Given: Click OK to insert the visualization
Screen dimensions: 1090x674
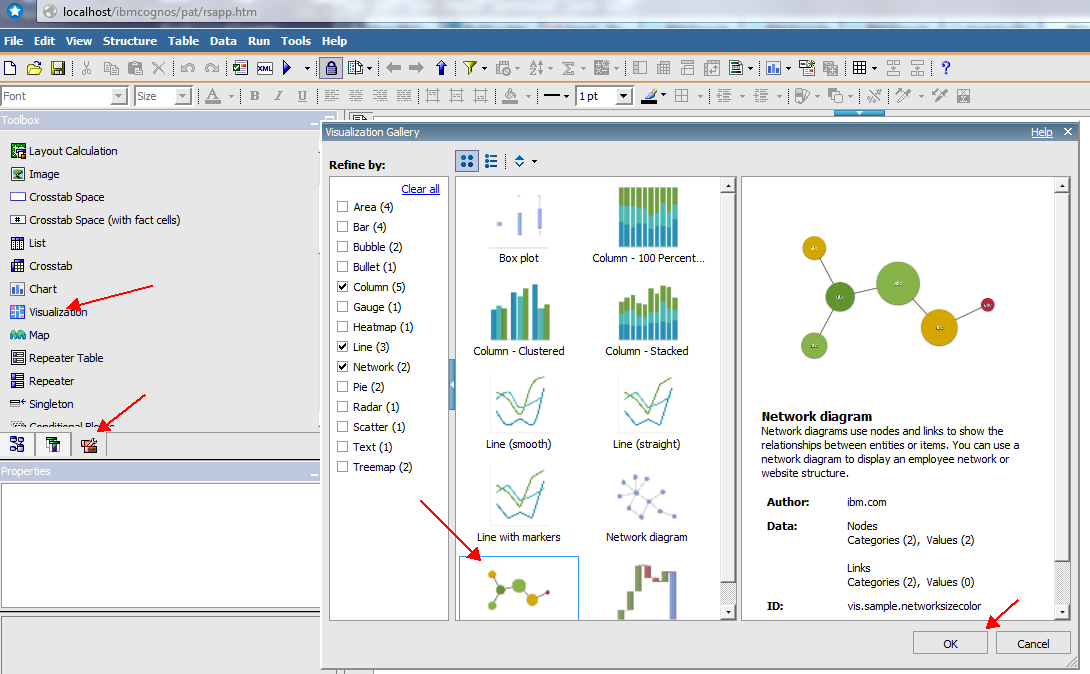Looking at the screenshot, I should coord(949,642).
